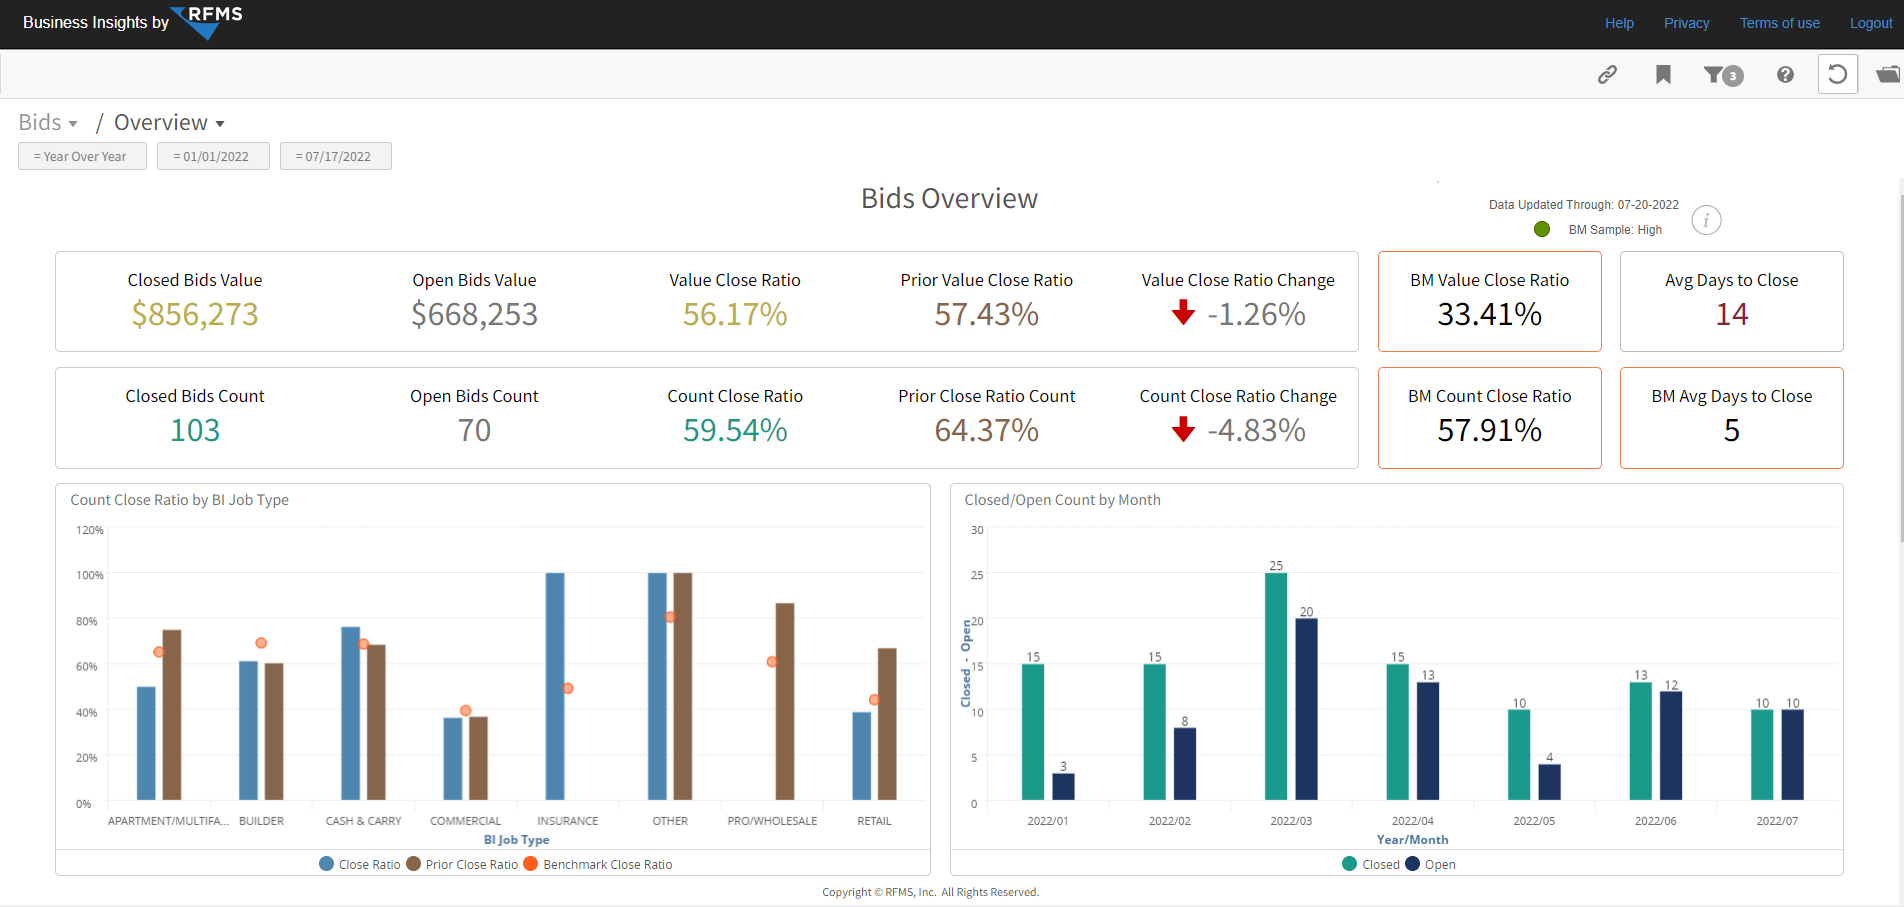Click red down arrow for Count Close Ratio Change
Viewport: 1904px width, 907px height.
tap(1183, 429)
